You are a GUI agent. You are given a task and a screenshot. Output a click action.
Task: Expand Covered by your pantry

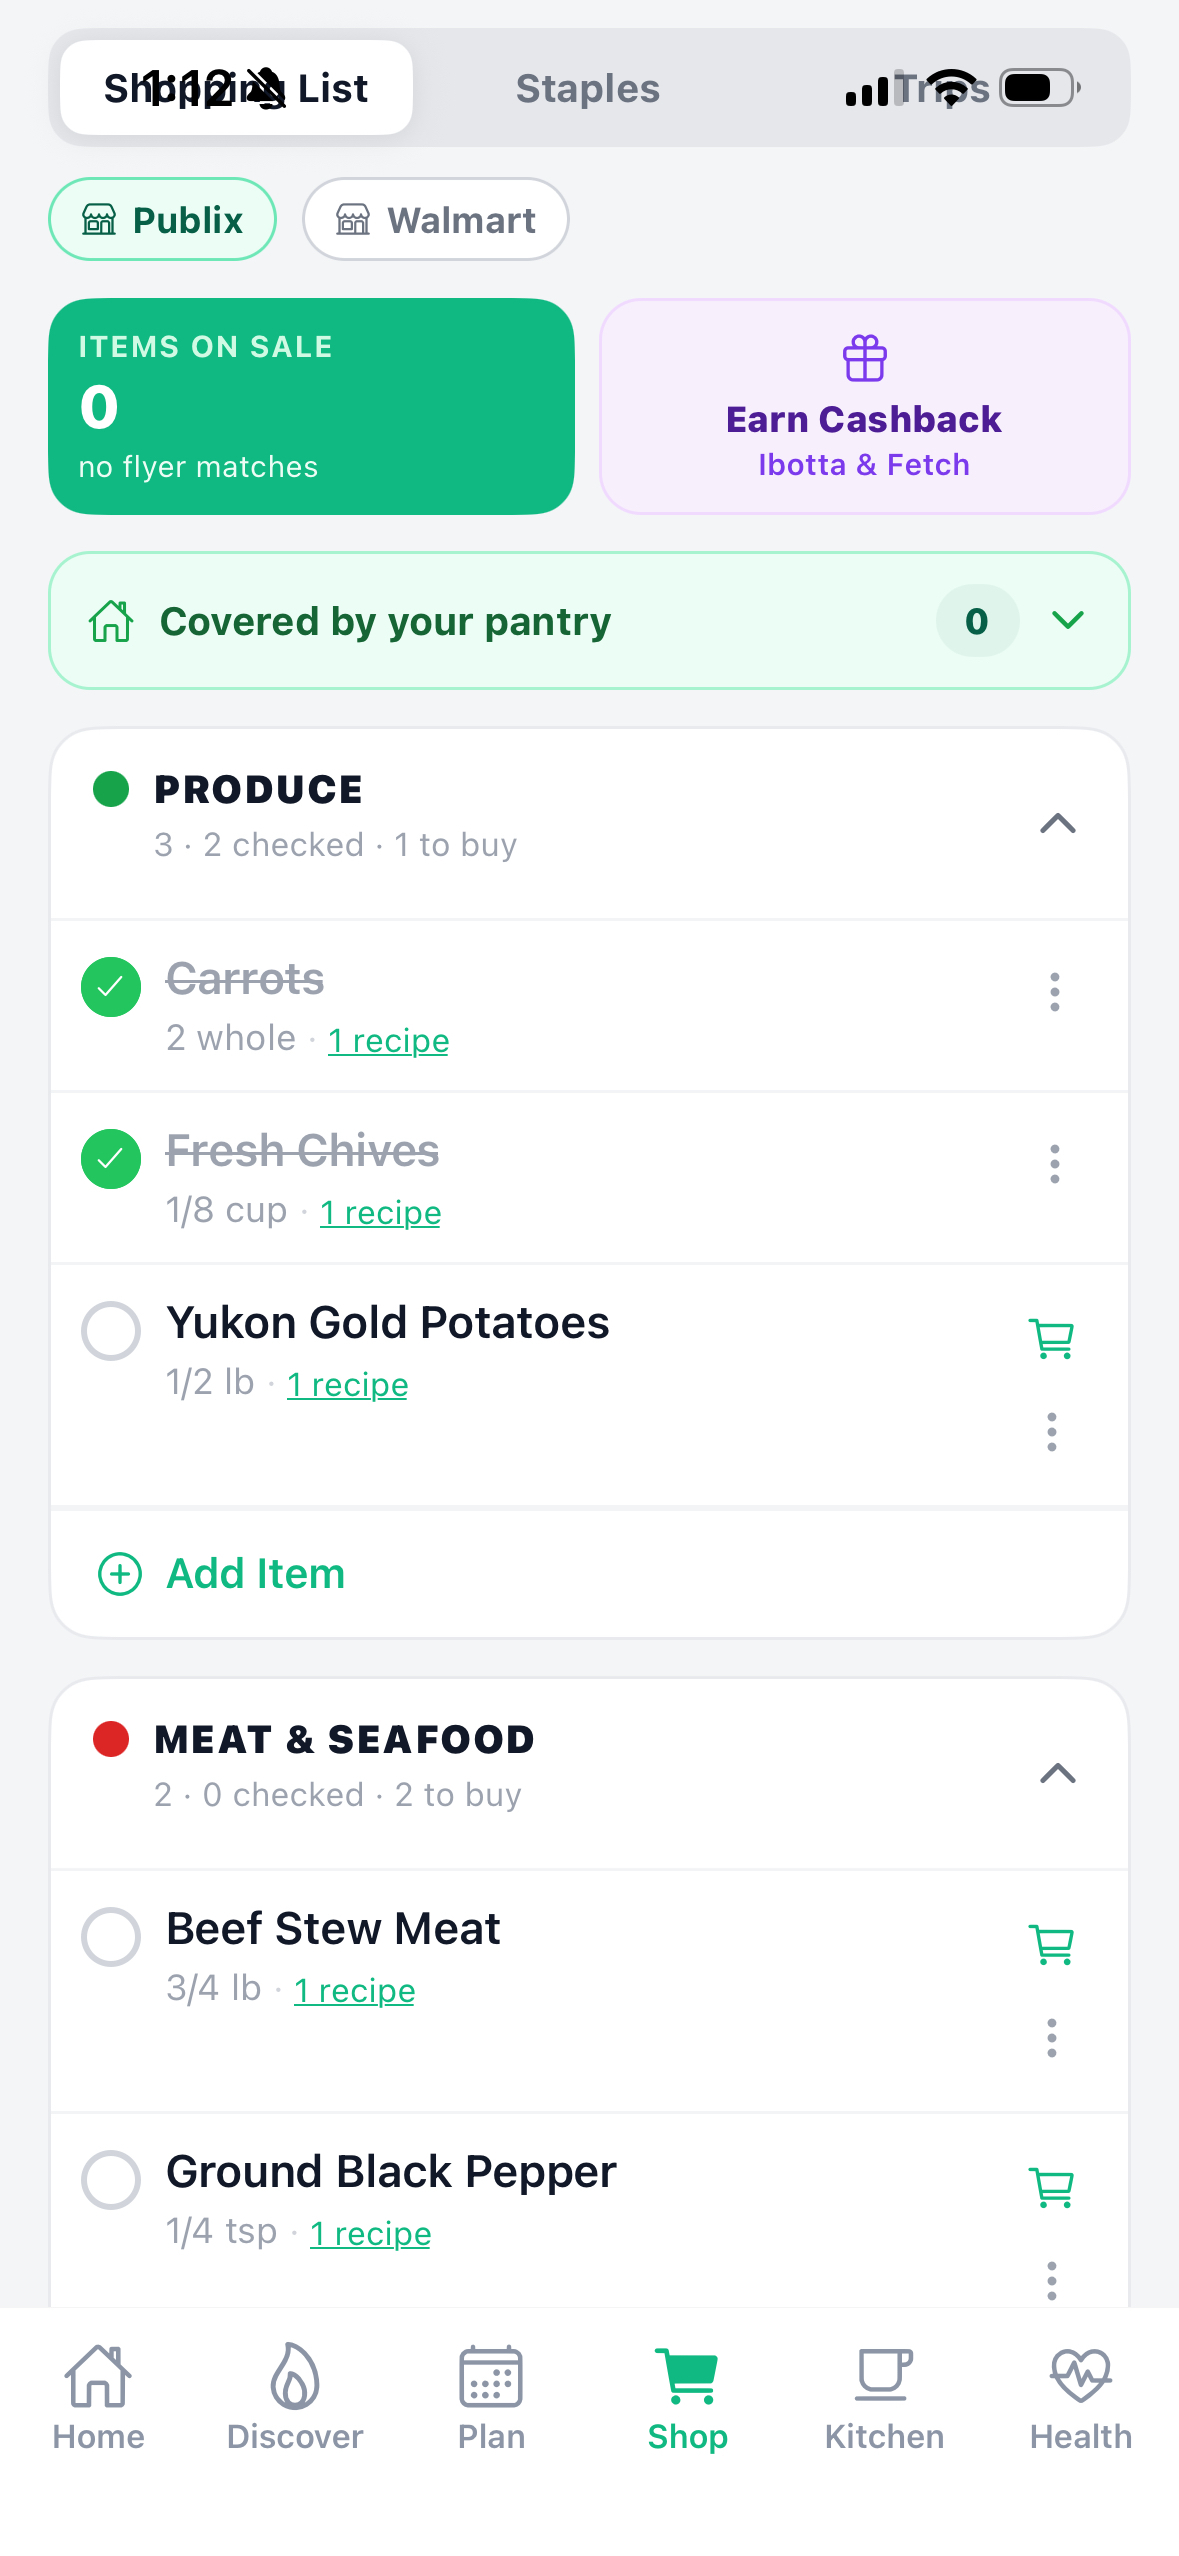pyautogui.click(x=1068, y=621)
